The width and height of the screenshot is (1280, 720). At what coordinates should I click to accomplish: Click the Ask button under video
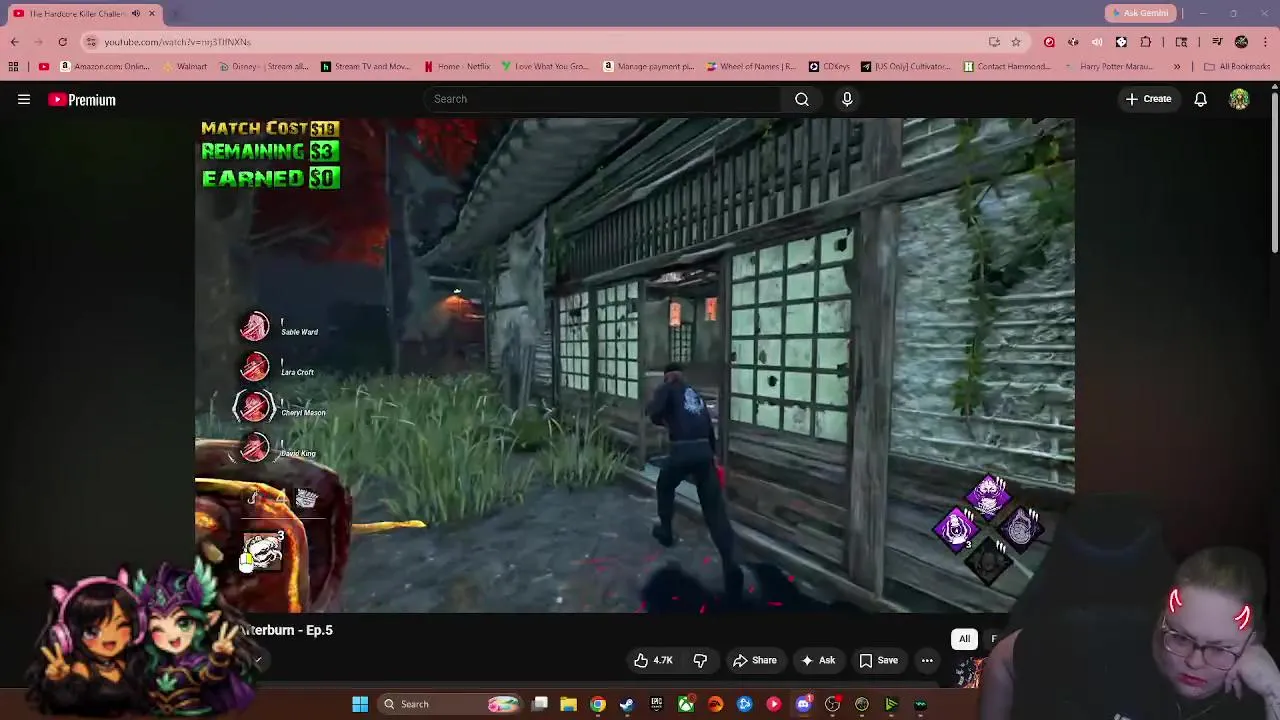pos(819,660)
